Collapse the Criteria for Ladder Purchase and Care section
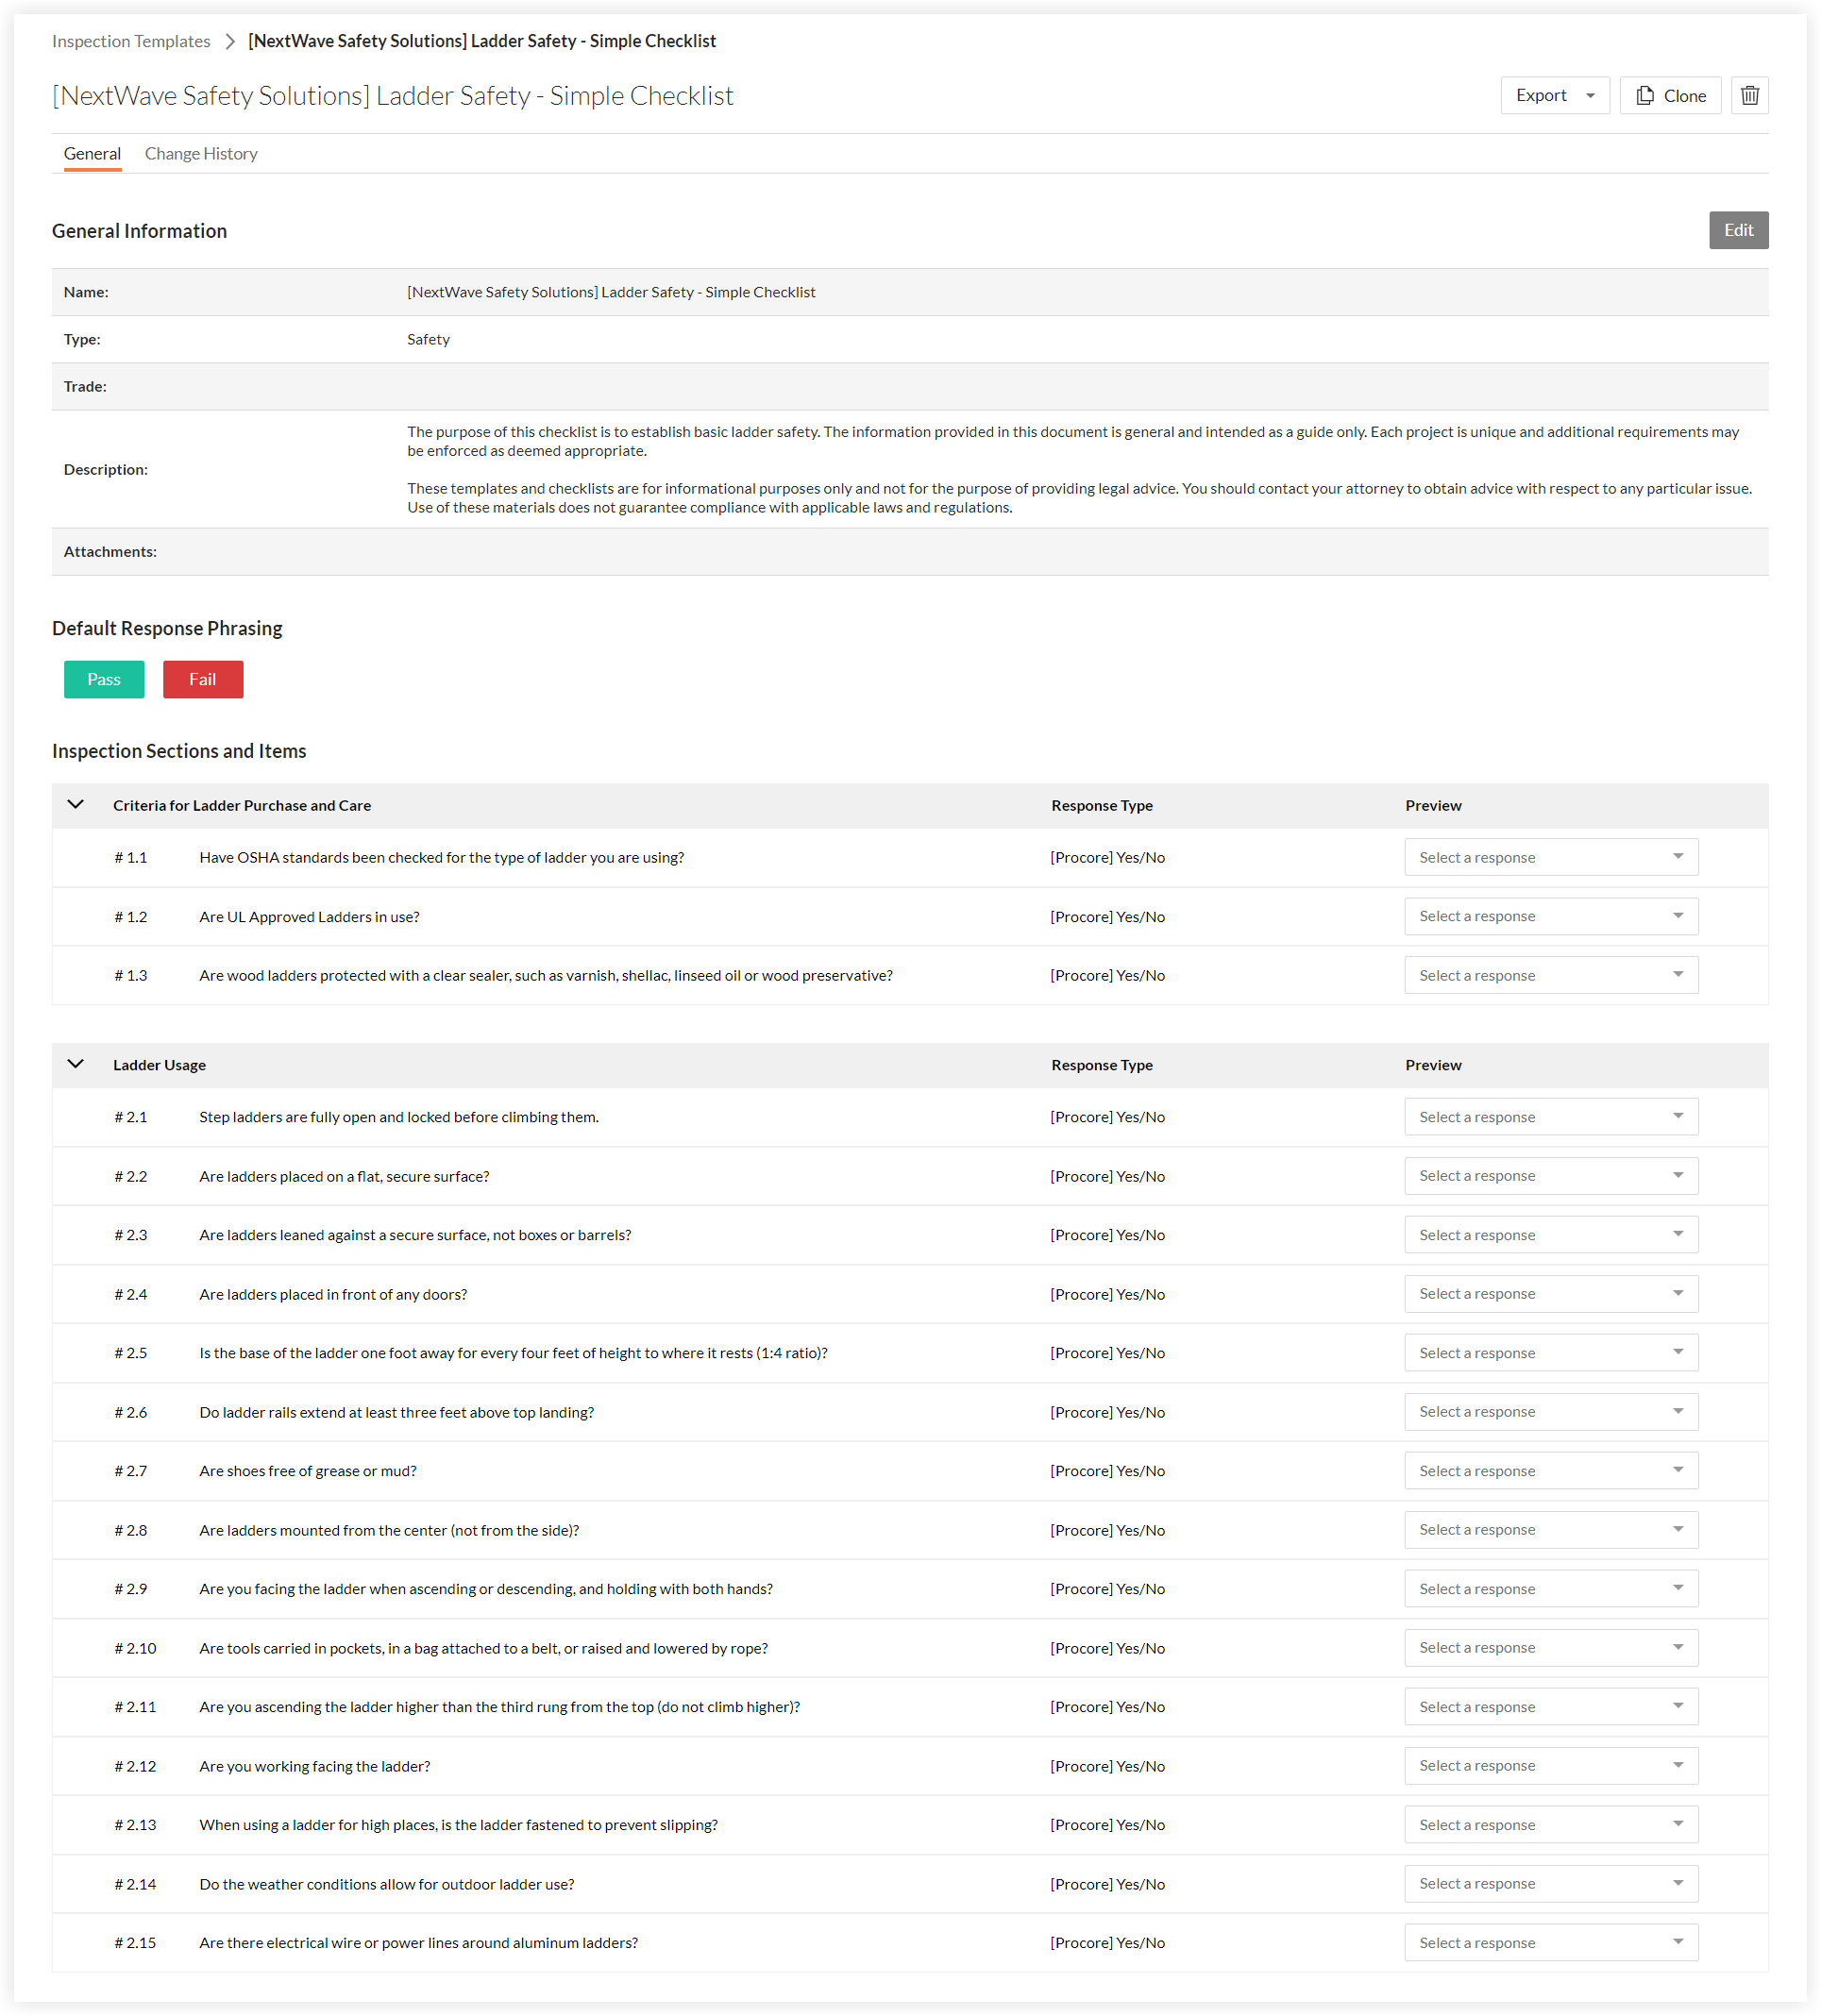This screenshot has height=2016, width=1821. (x=76, y=805)
